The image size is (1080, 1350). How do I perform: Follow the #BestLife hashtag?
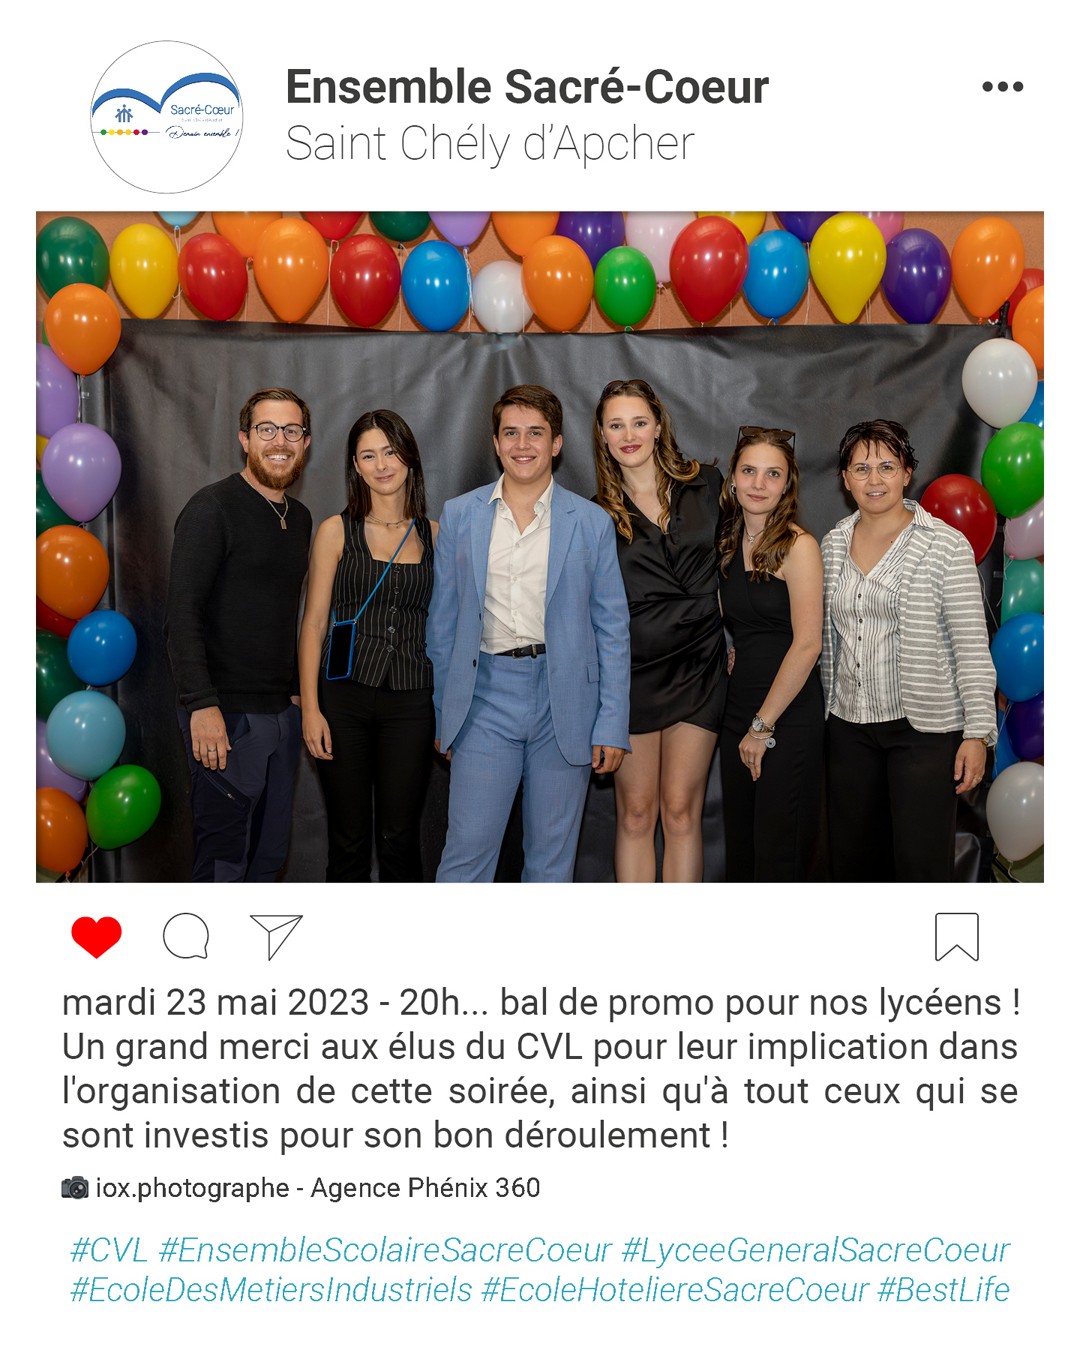click(943, 1290)
